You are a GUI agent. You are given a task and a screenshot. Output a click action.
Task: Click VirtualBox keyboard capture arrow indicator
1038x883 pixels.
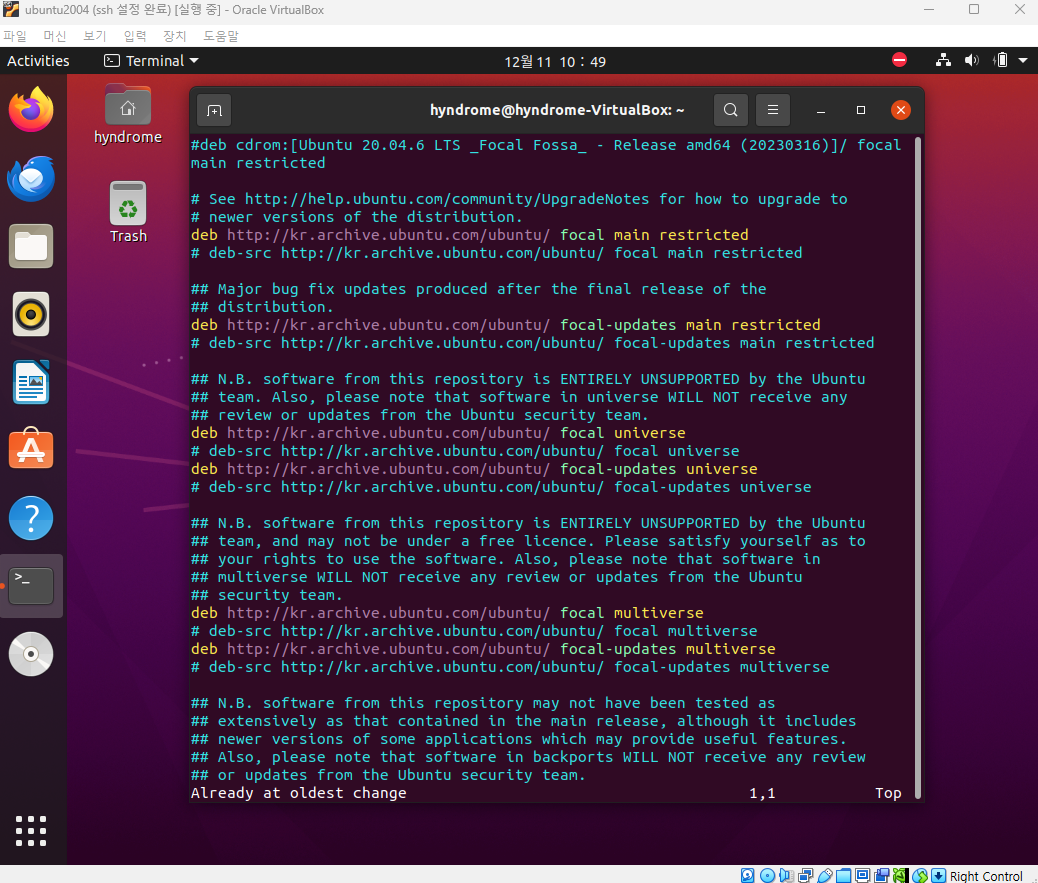(x=939, y=875)
